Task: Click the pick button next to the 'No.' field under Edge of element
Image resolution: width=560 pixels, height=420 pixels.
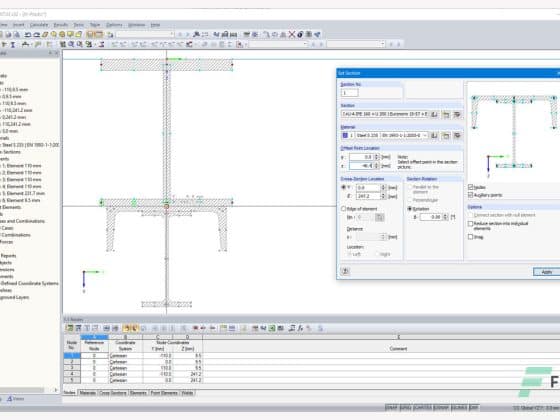Action: [x=380, y=217]
